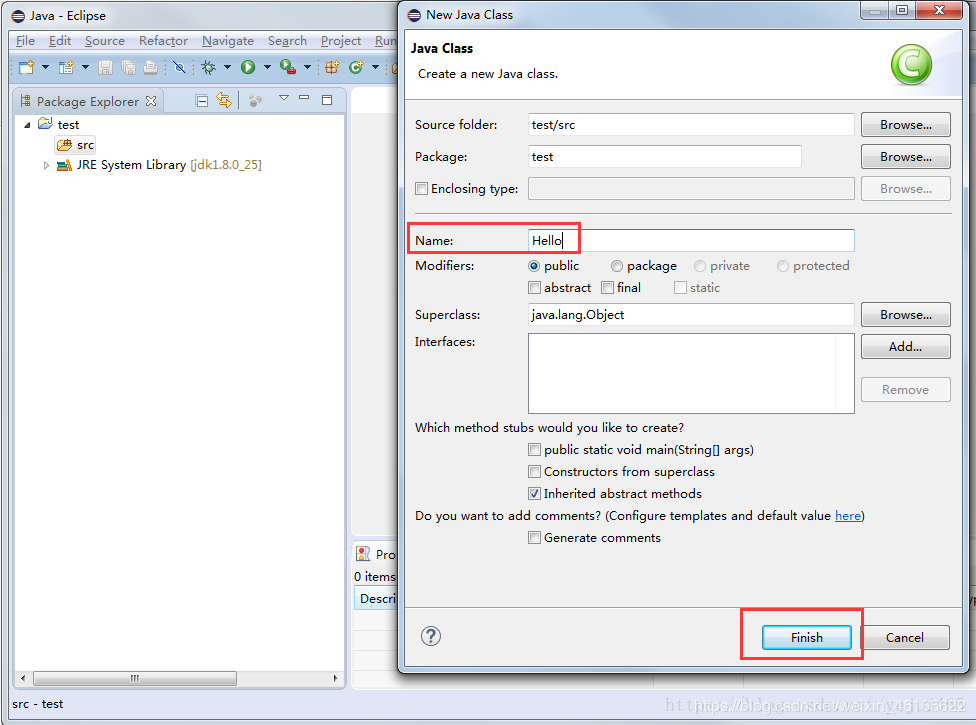Click the Problems view icon

point(363,553)
